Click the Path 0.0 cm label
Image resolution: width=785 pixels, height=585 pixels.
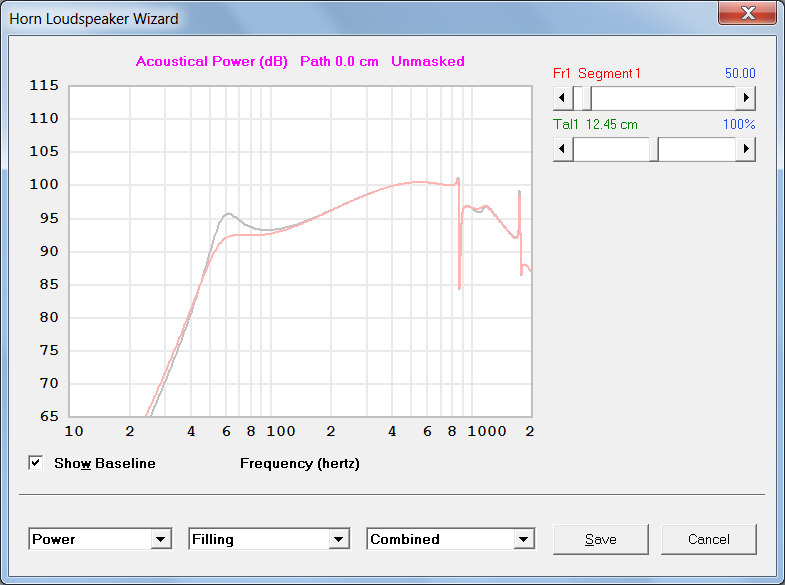[339, 62]
